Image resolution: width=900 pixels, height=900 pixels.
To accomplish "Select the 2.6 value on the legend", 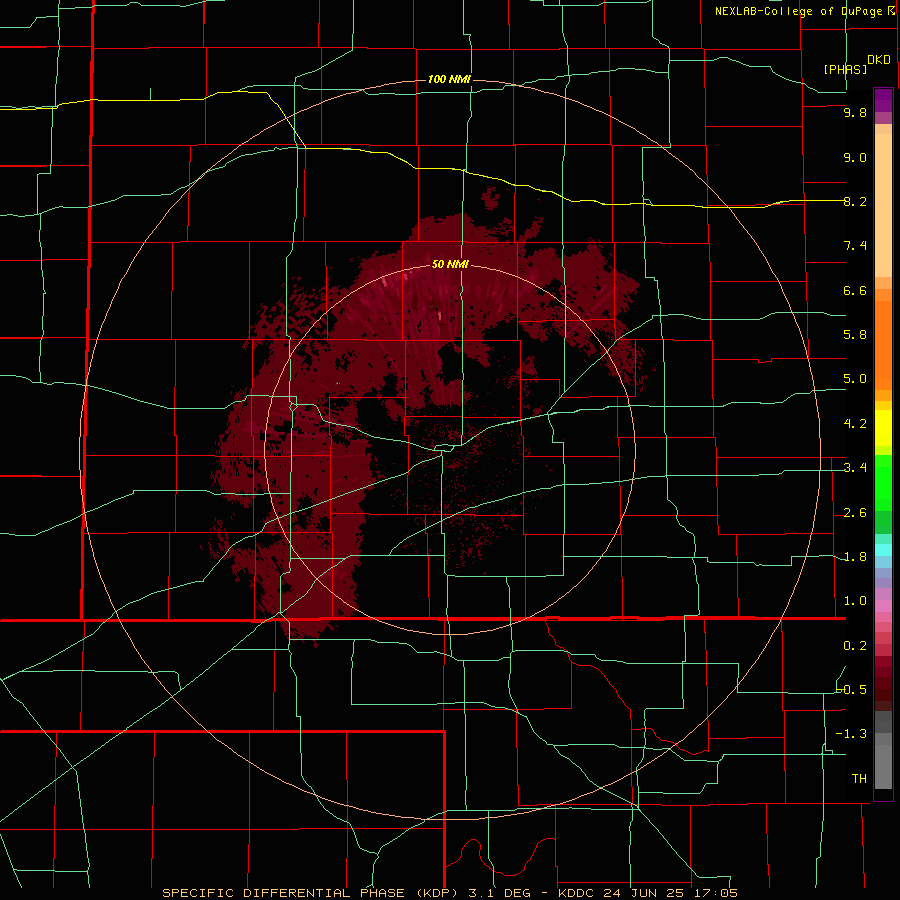I will pos(855,513).
